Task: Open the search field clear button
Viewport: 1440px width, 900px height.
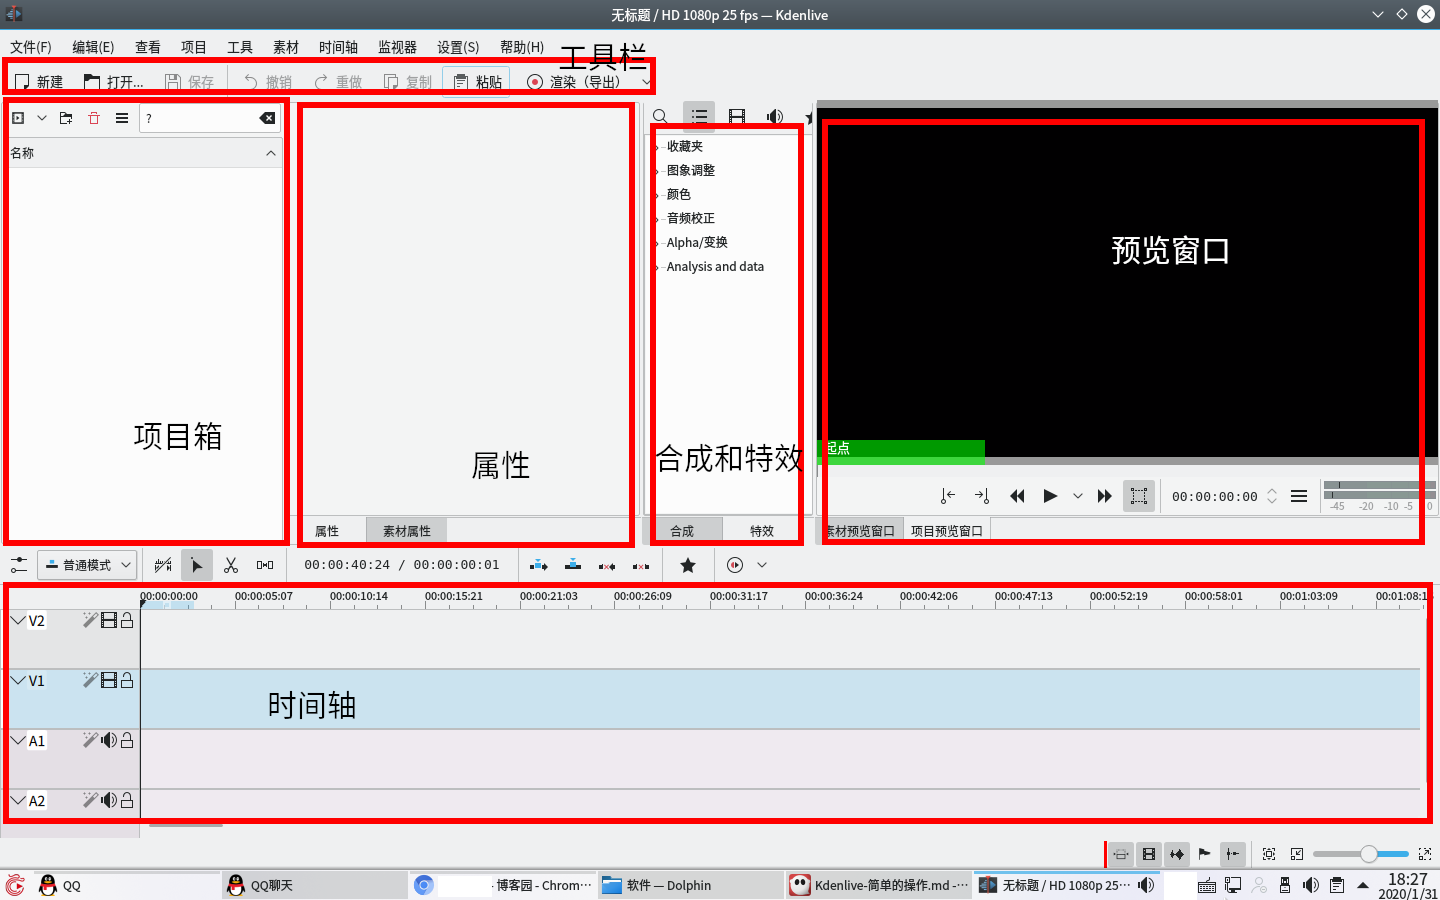Action: click(x=267, y=117)
